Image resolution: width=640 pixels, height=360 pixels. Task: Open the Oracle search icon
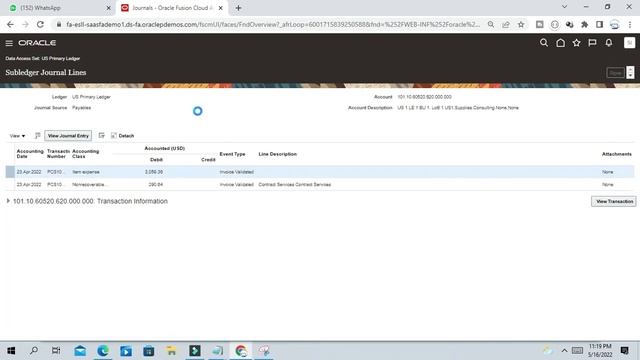544,42
